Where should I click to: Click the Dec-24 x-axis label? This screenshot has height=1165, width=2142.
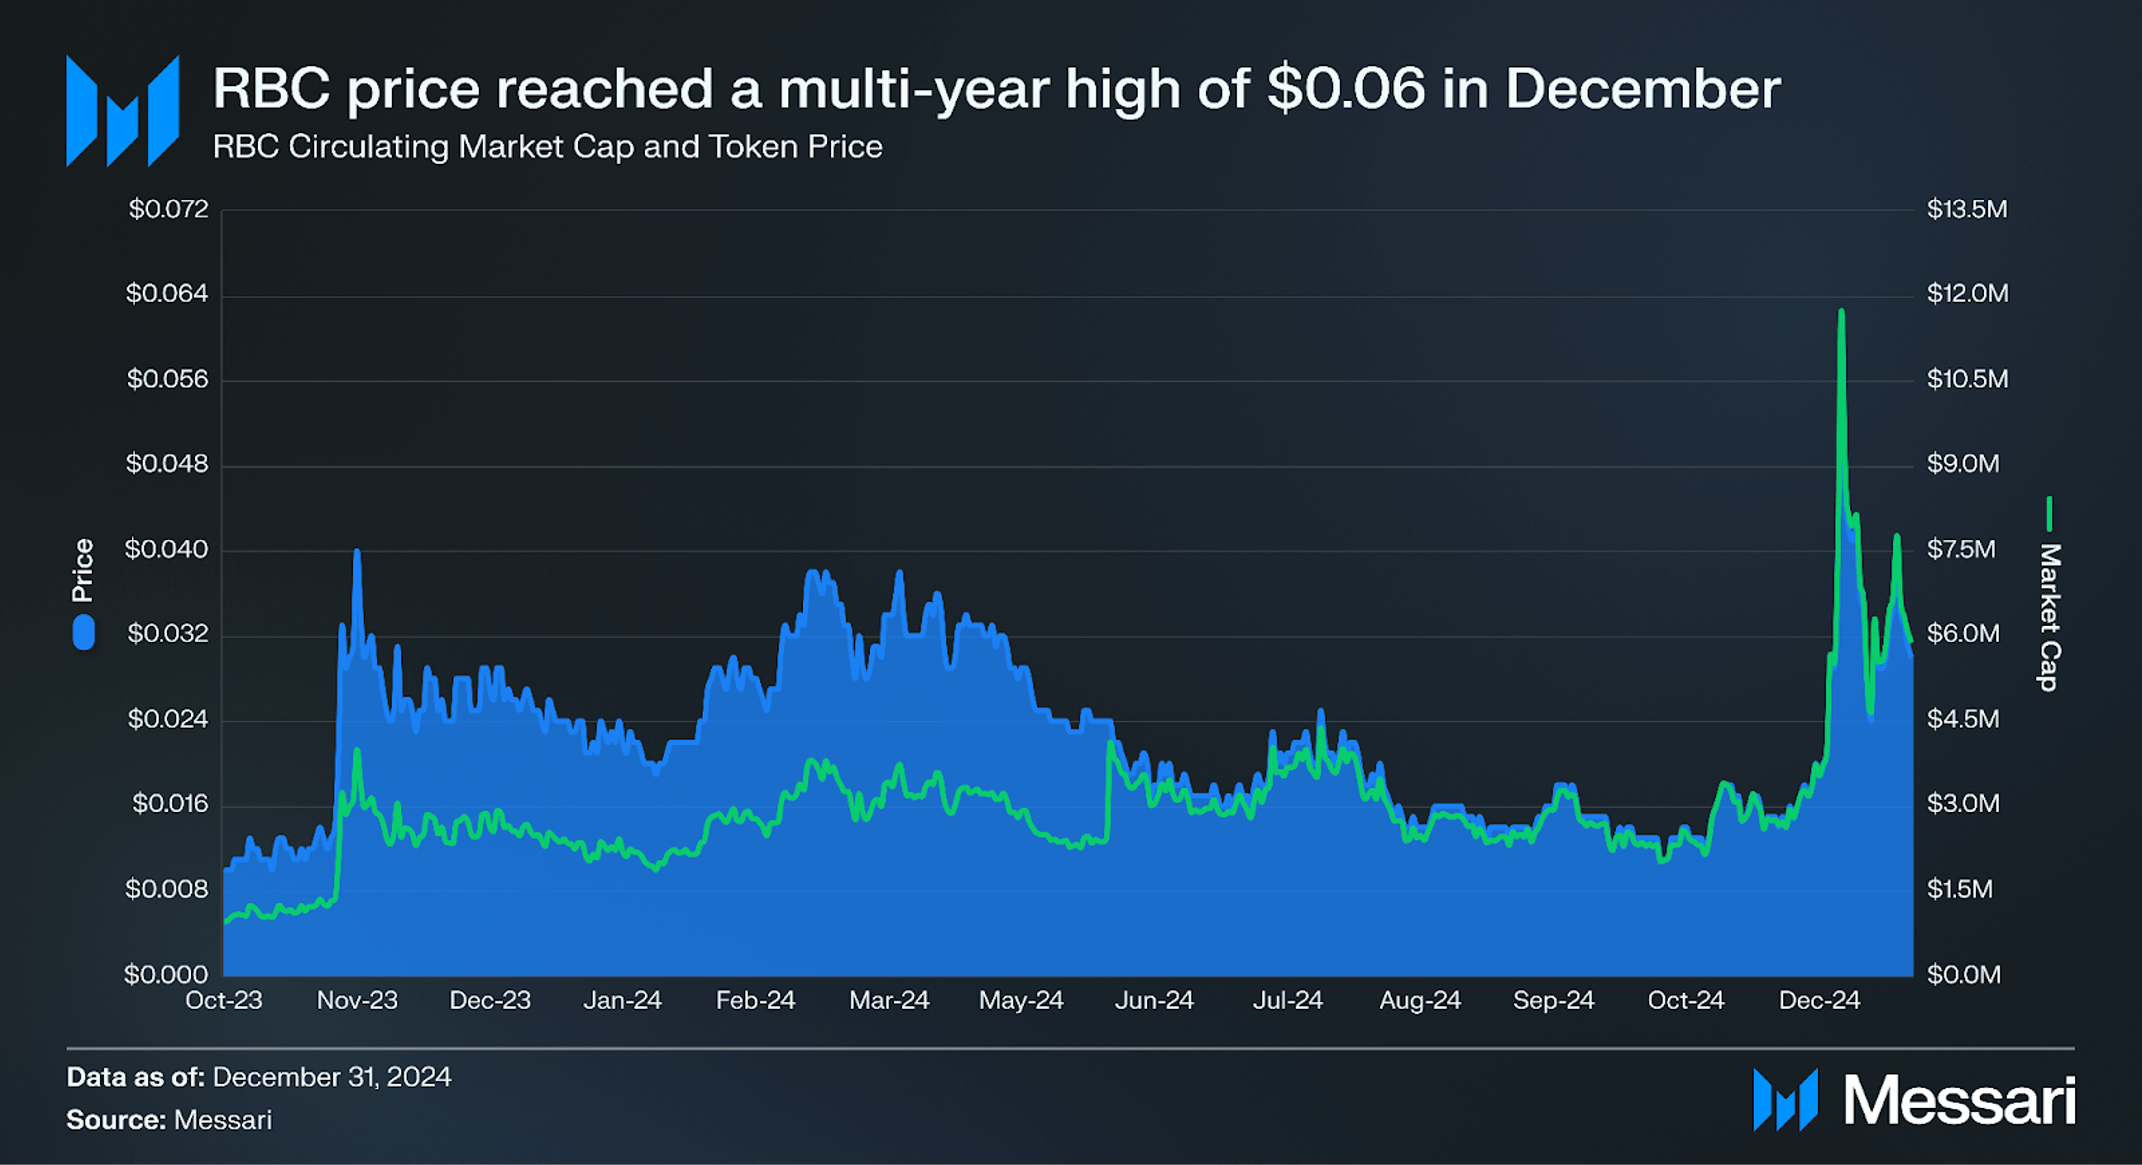click(1819, 1000)
